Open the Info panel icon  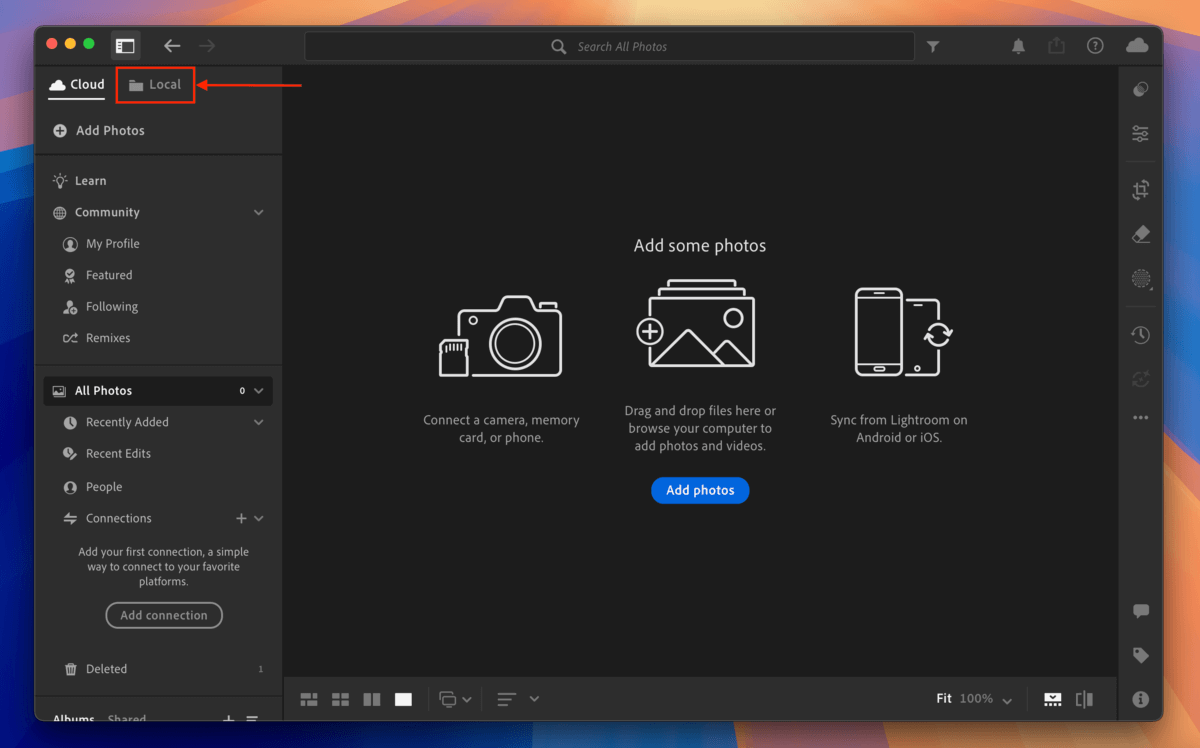pos(1141,699)
